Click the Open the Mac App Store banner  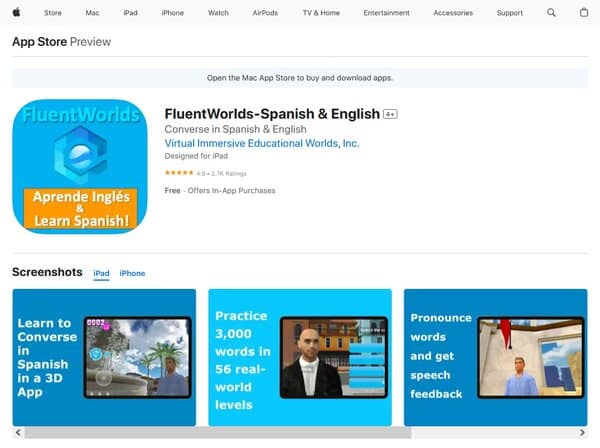pos(300,78)
